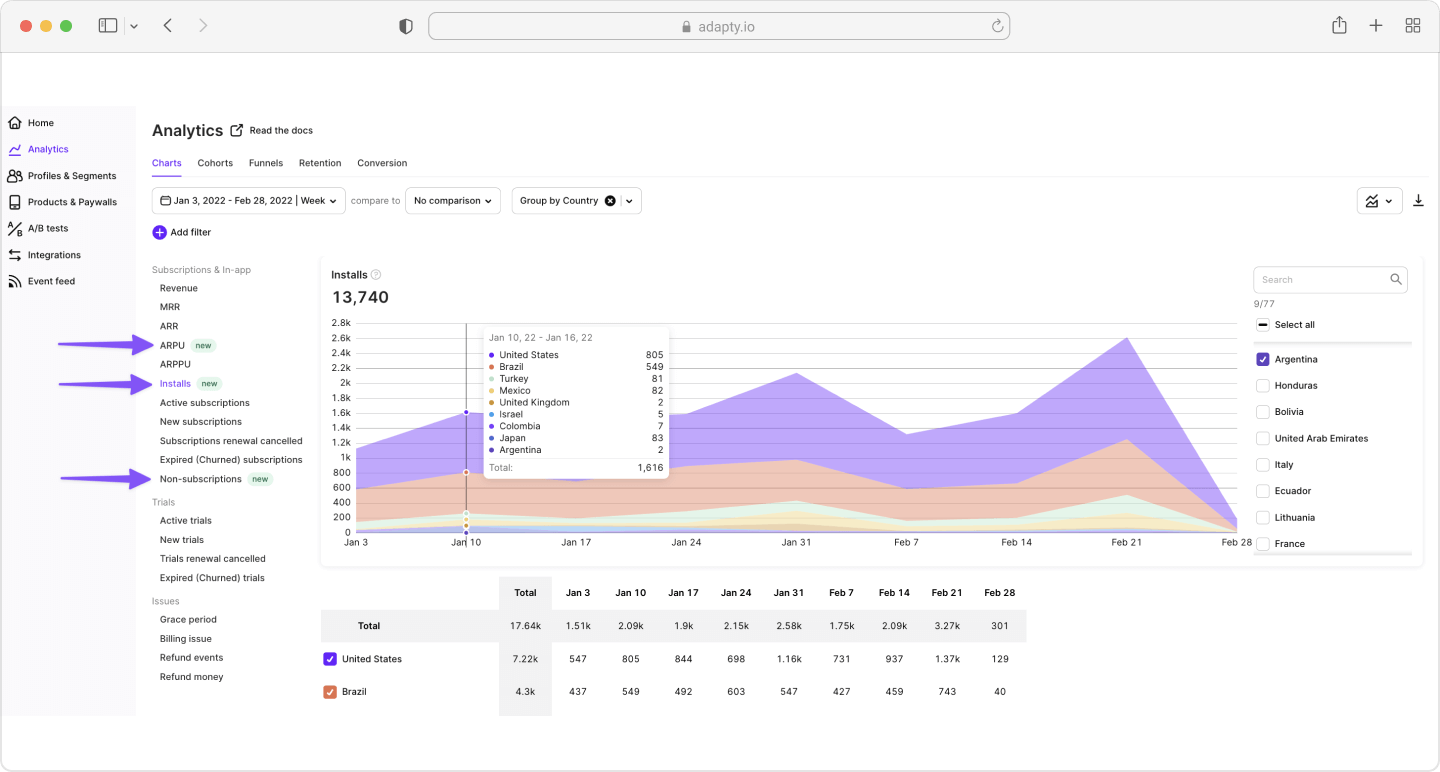Expand the No comparison dropdown
The image size is (1440, 772).
point(453,201)
